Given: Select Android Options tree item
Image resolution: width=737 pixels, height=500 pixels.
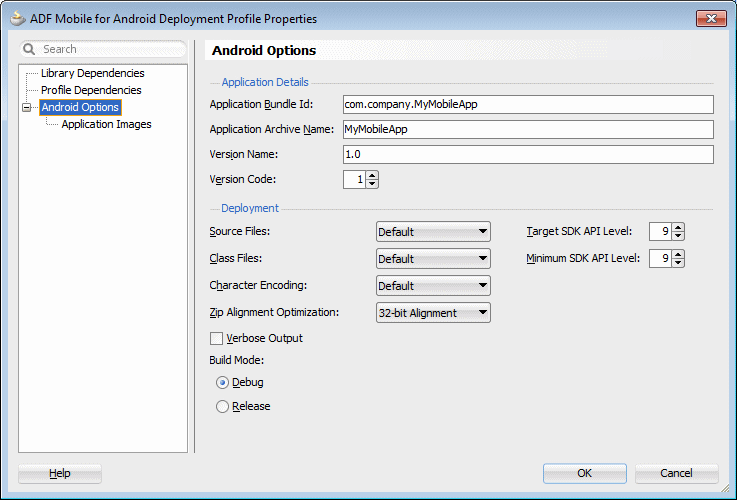Looking at the screenshot, I should pos(80,107).
